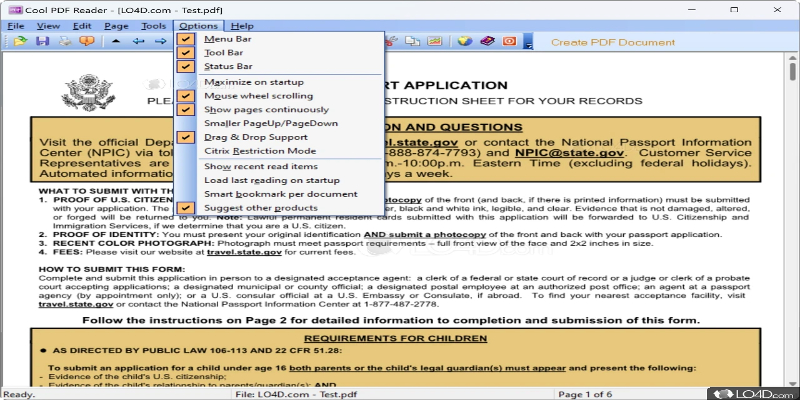The height and width of the screenshot is (400, 800).
Task: Click the blue right arrow forward icon
Action: (x=162, y=42)
